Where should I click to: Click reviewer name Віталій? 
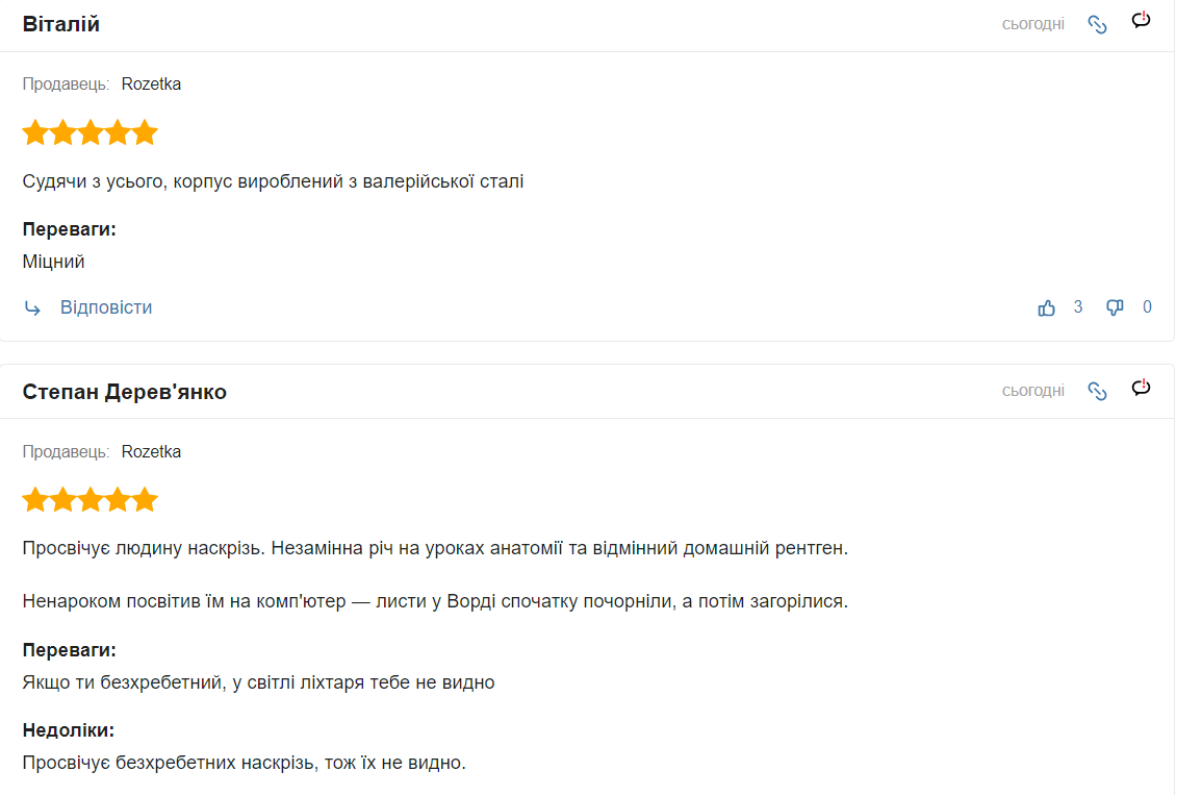tap(61, 25)
